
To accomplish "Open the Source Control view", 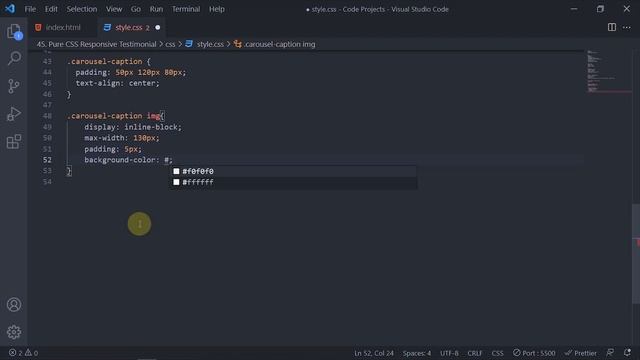I will [x=14, y=86].
